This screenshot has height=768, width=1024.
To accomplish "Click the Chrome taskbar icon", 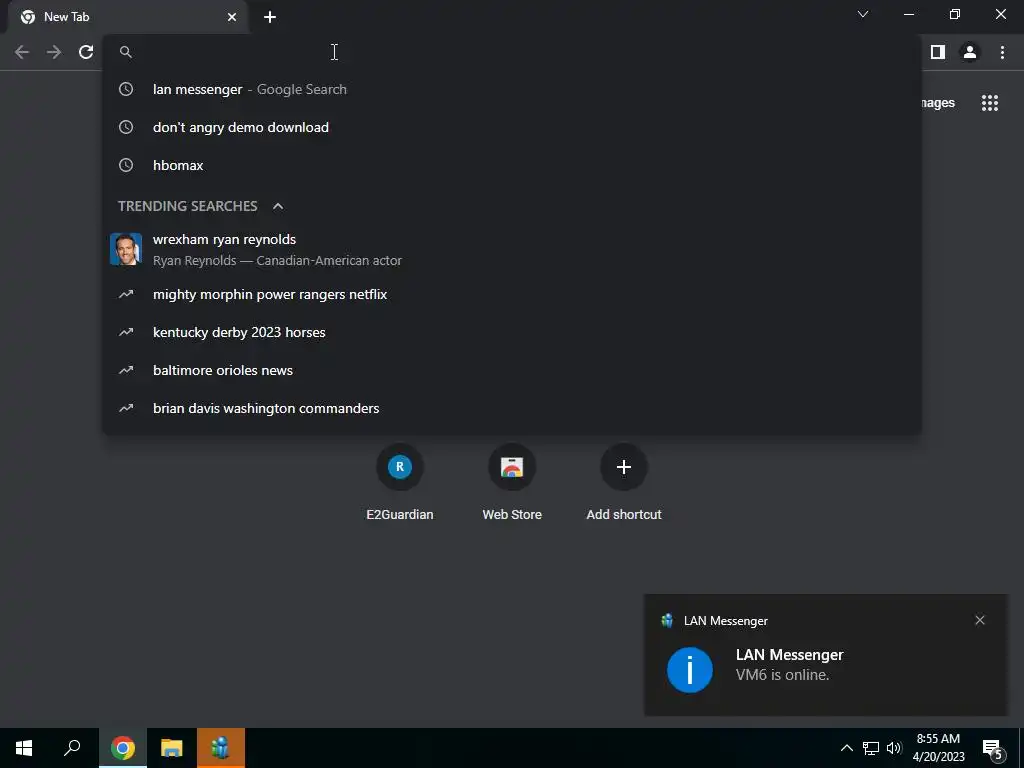I will click(123, 748).
